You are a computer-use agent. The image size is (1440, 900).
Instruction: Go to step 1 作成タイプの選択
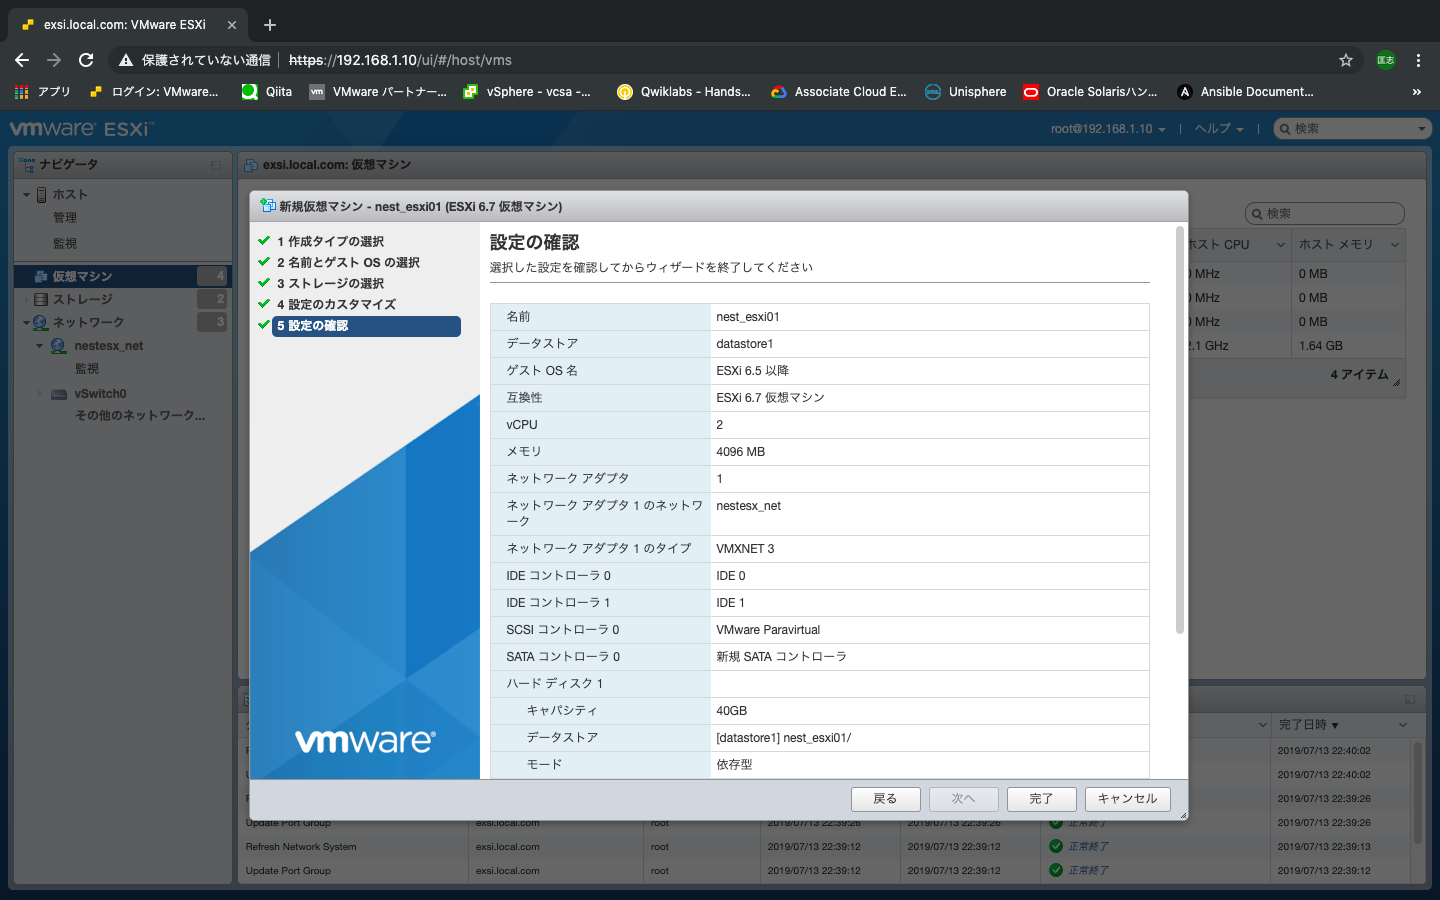click(330, 241)
